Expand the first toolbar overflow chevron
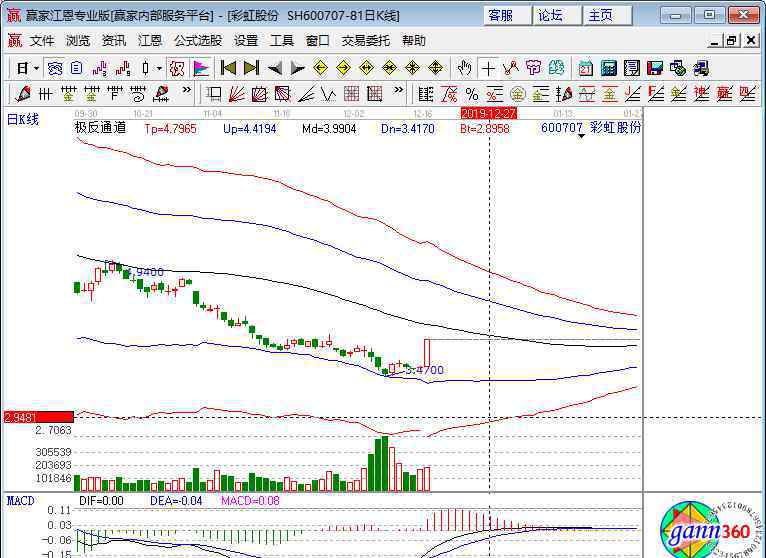766x558 pixels. coord(186,90)
